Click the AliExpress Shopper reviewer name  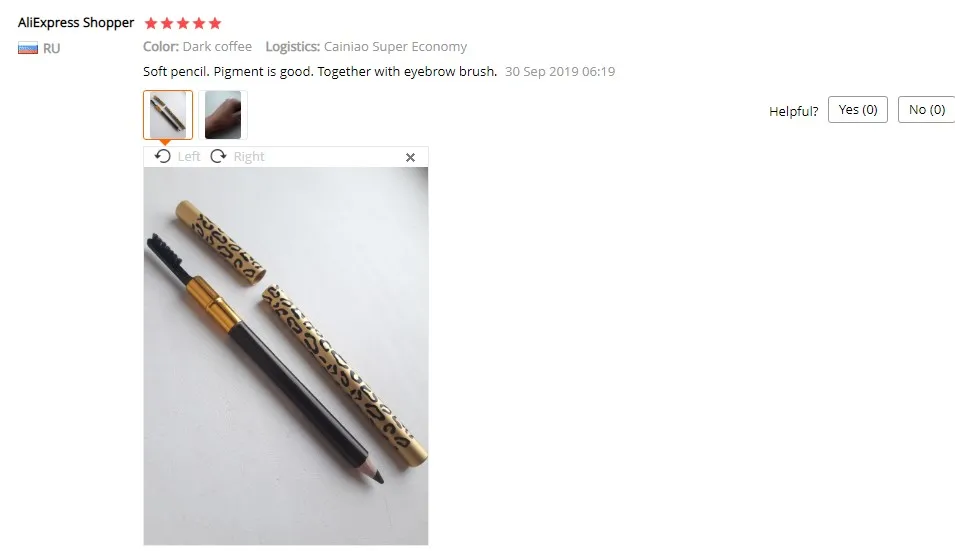tap(76, 23)
